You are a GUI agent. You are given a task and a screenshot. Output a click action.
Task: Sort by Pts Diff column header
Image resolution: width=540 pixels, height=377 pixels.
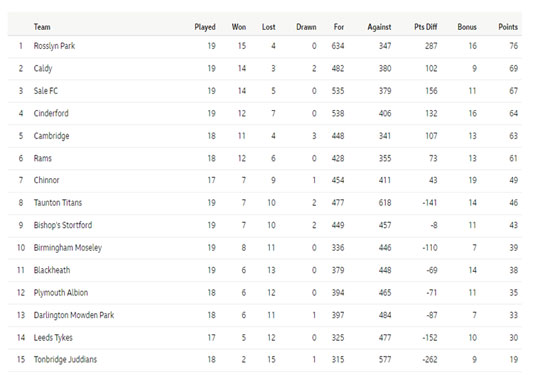(x=426, y=27)
